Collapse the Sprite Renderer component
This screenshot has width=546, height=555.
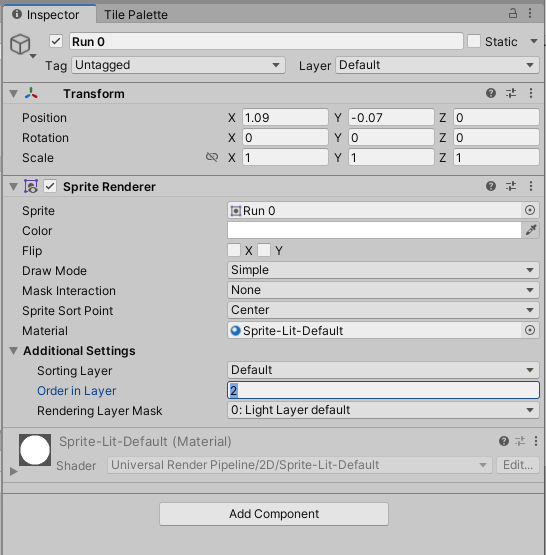click(x=13, y=187)
